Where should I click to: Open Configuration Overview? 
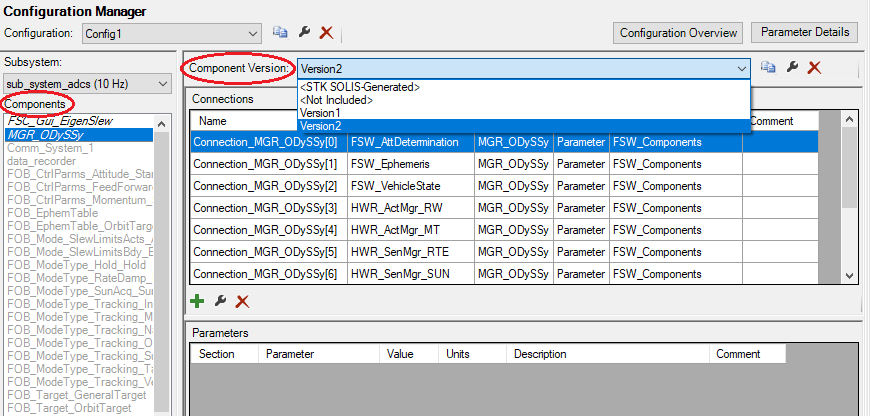(678, 33)
